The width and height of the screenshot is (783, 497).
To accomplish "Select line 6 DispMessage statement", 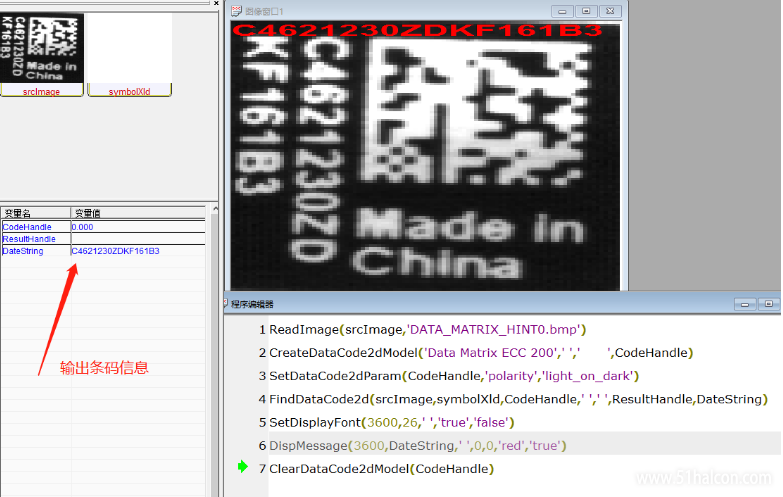I will pos(418,446).
